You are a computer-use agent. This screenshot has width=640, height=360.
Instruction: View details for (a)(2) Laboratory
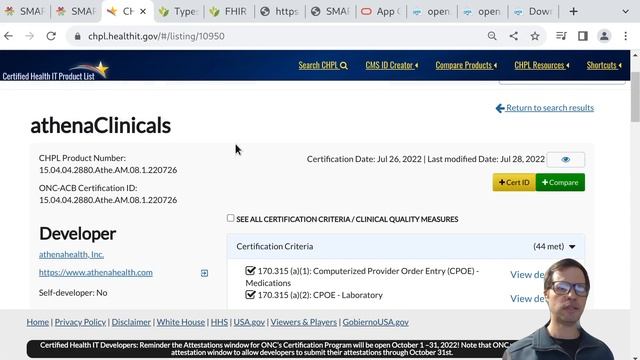(527, 299)
